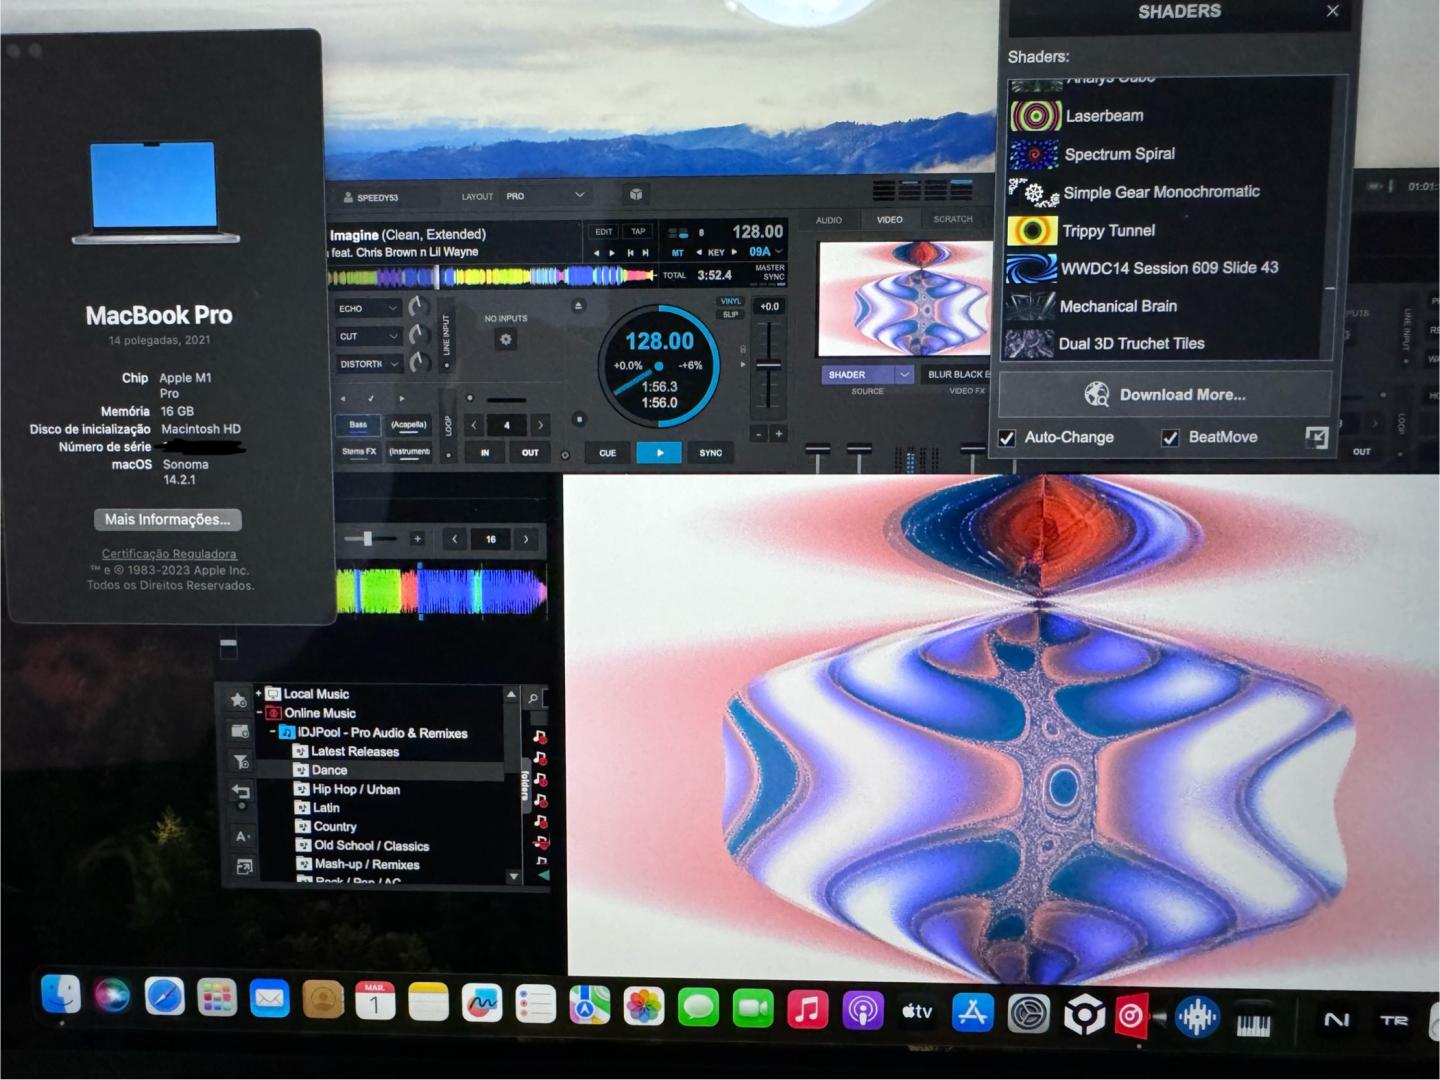Viewport: 1440px width, 1080px height.
Task: Click the CUE button
Action: coord(607,453)
